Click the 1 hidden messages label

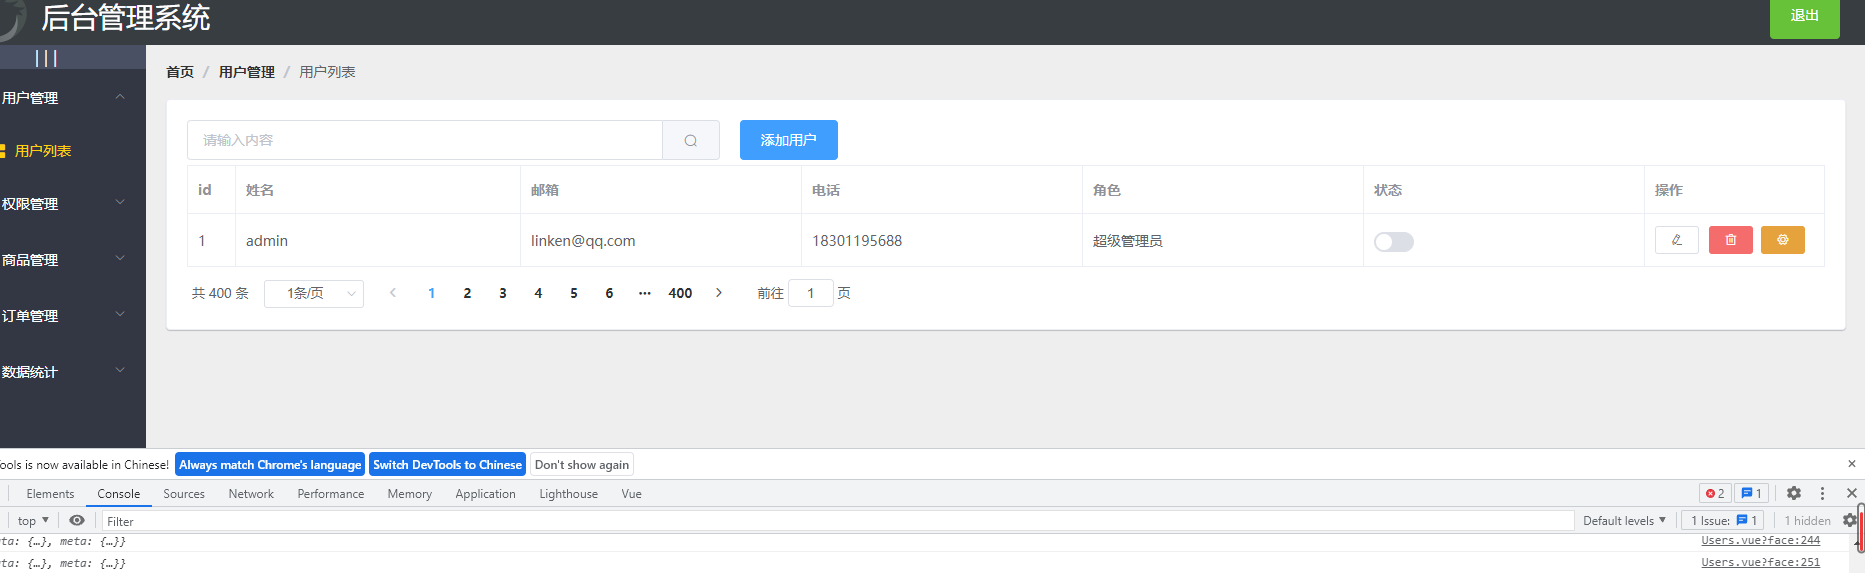[1808, 520]
